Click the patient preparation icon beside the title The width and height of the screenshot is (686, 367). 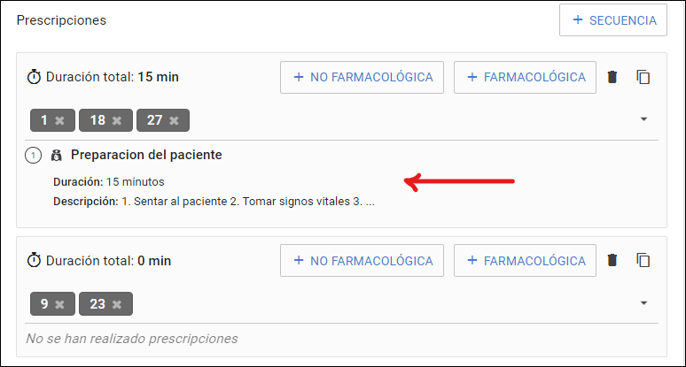56,155
